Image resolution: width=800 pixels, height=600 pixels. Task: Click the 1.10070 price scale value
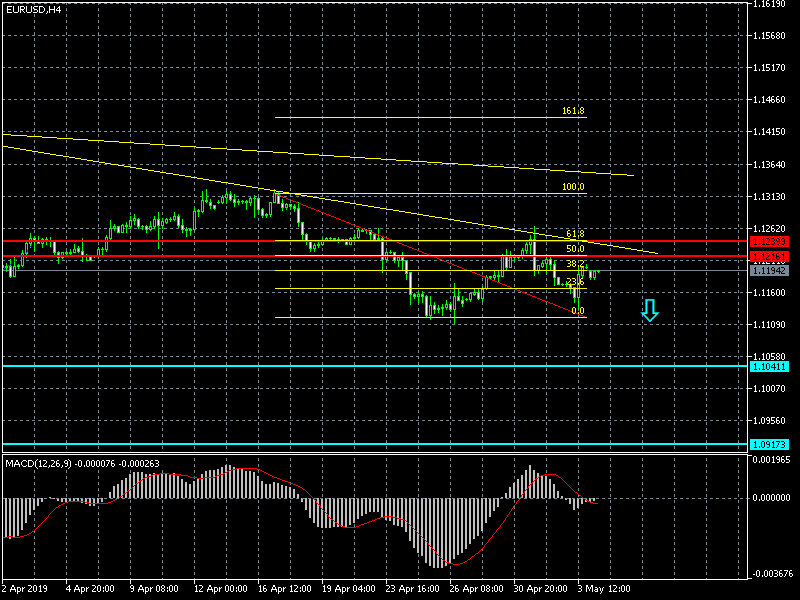(769, 388)
